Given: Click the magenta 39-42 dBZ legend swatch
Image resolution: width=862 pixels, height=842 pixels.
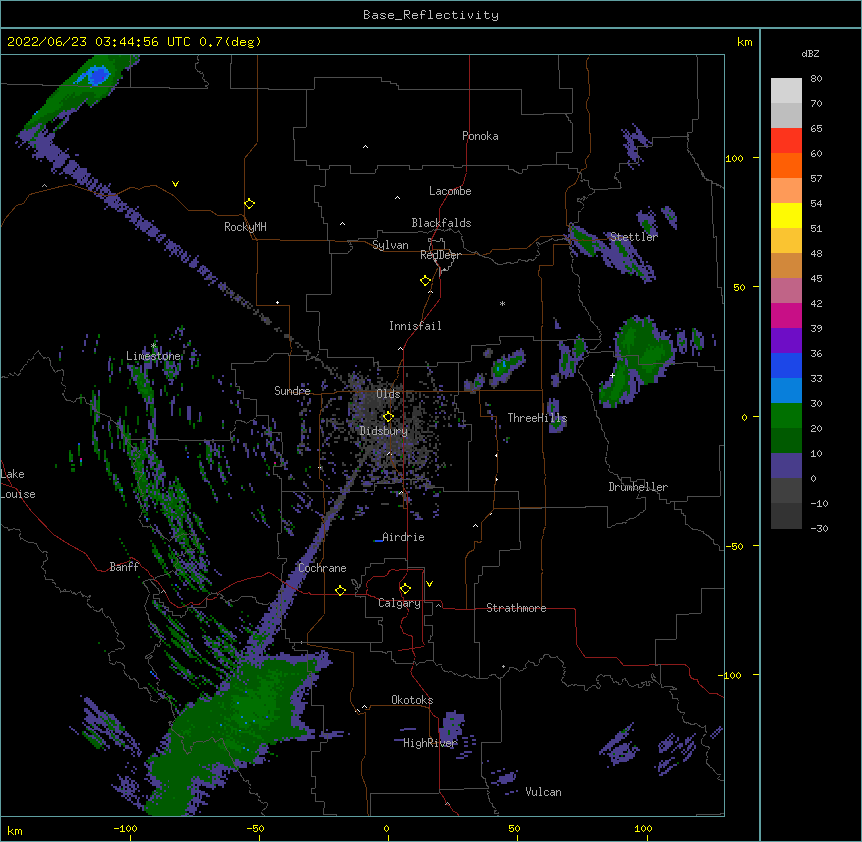Looking at the screenshot, I should (x=786, y=315).
